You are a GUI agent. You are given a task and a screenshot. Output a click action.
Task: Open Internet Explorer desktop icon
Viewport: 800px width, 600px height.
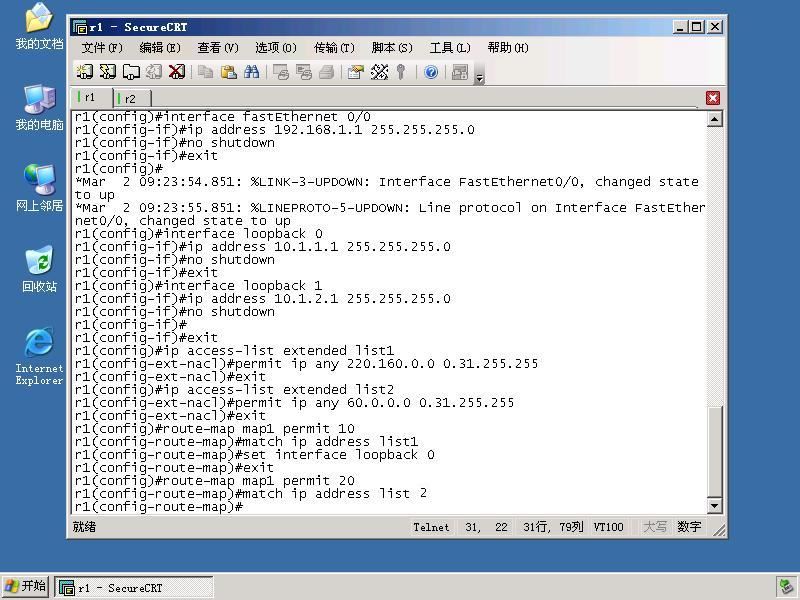coord(39,357)
